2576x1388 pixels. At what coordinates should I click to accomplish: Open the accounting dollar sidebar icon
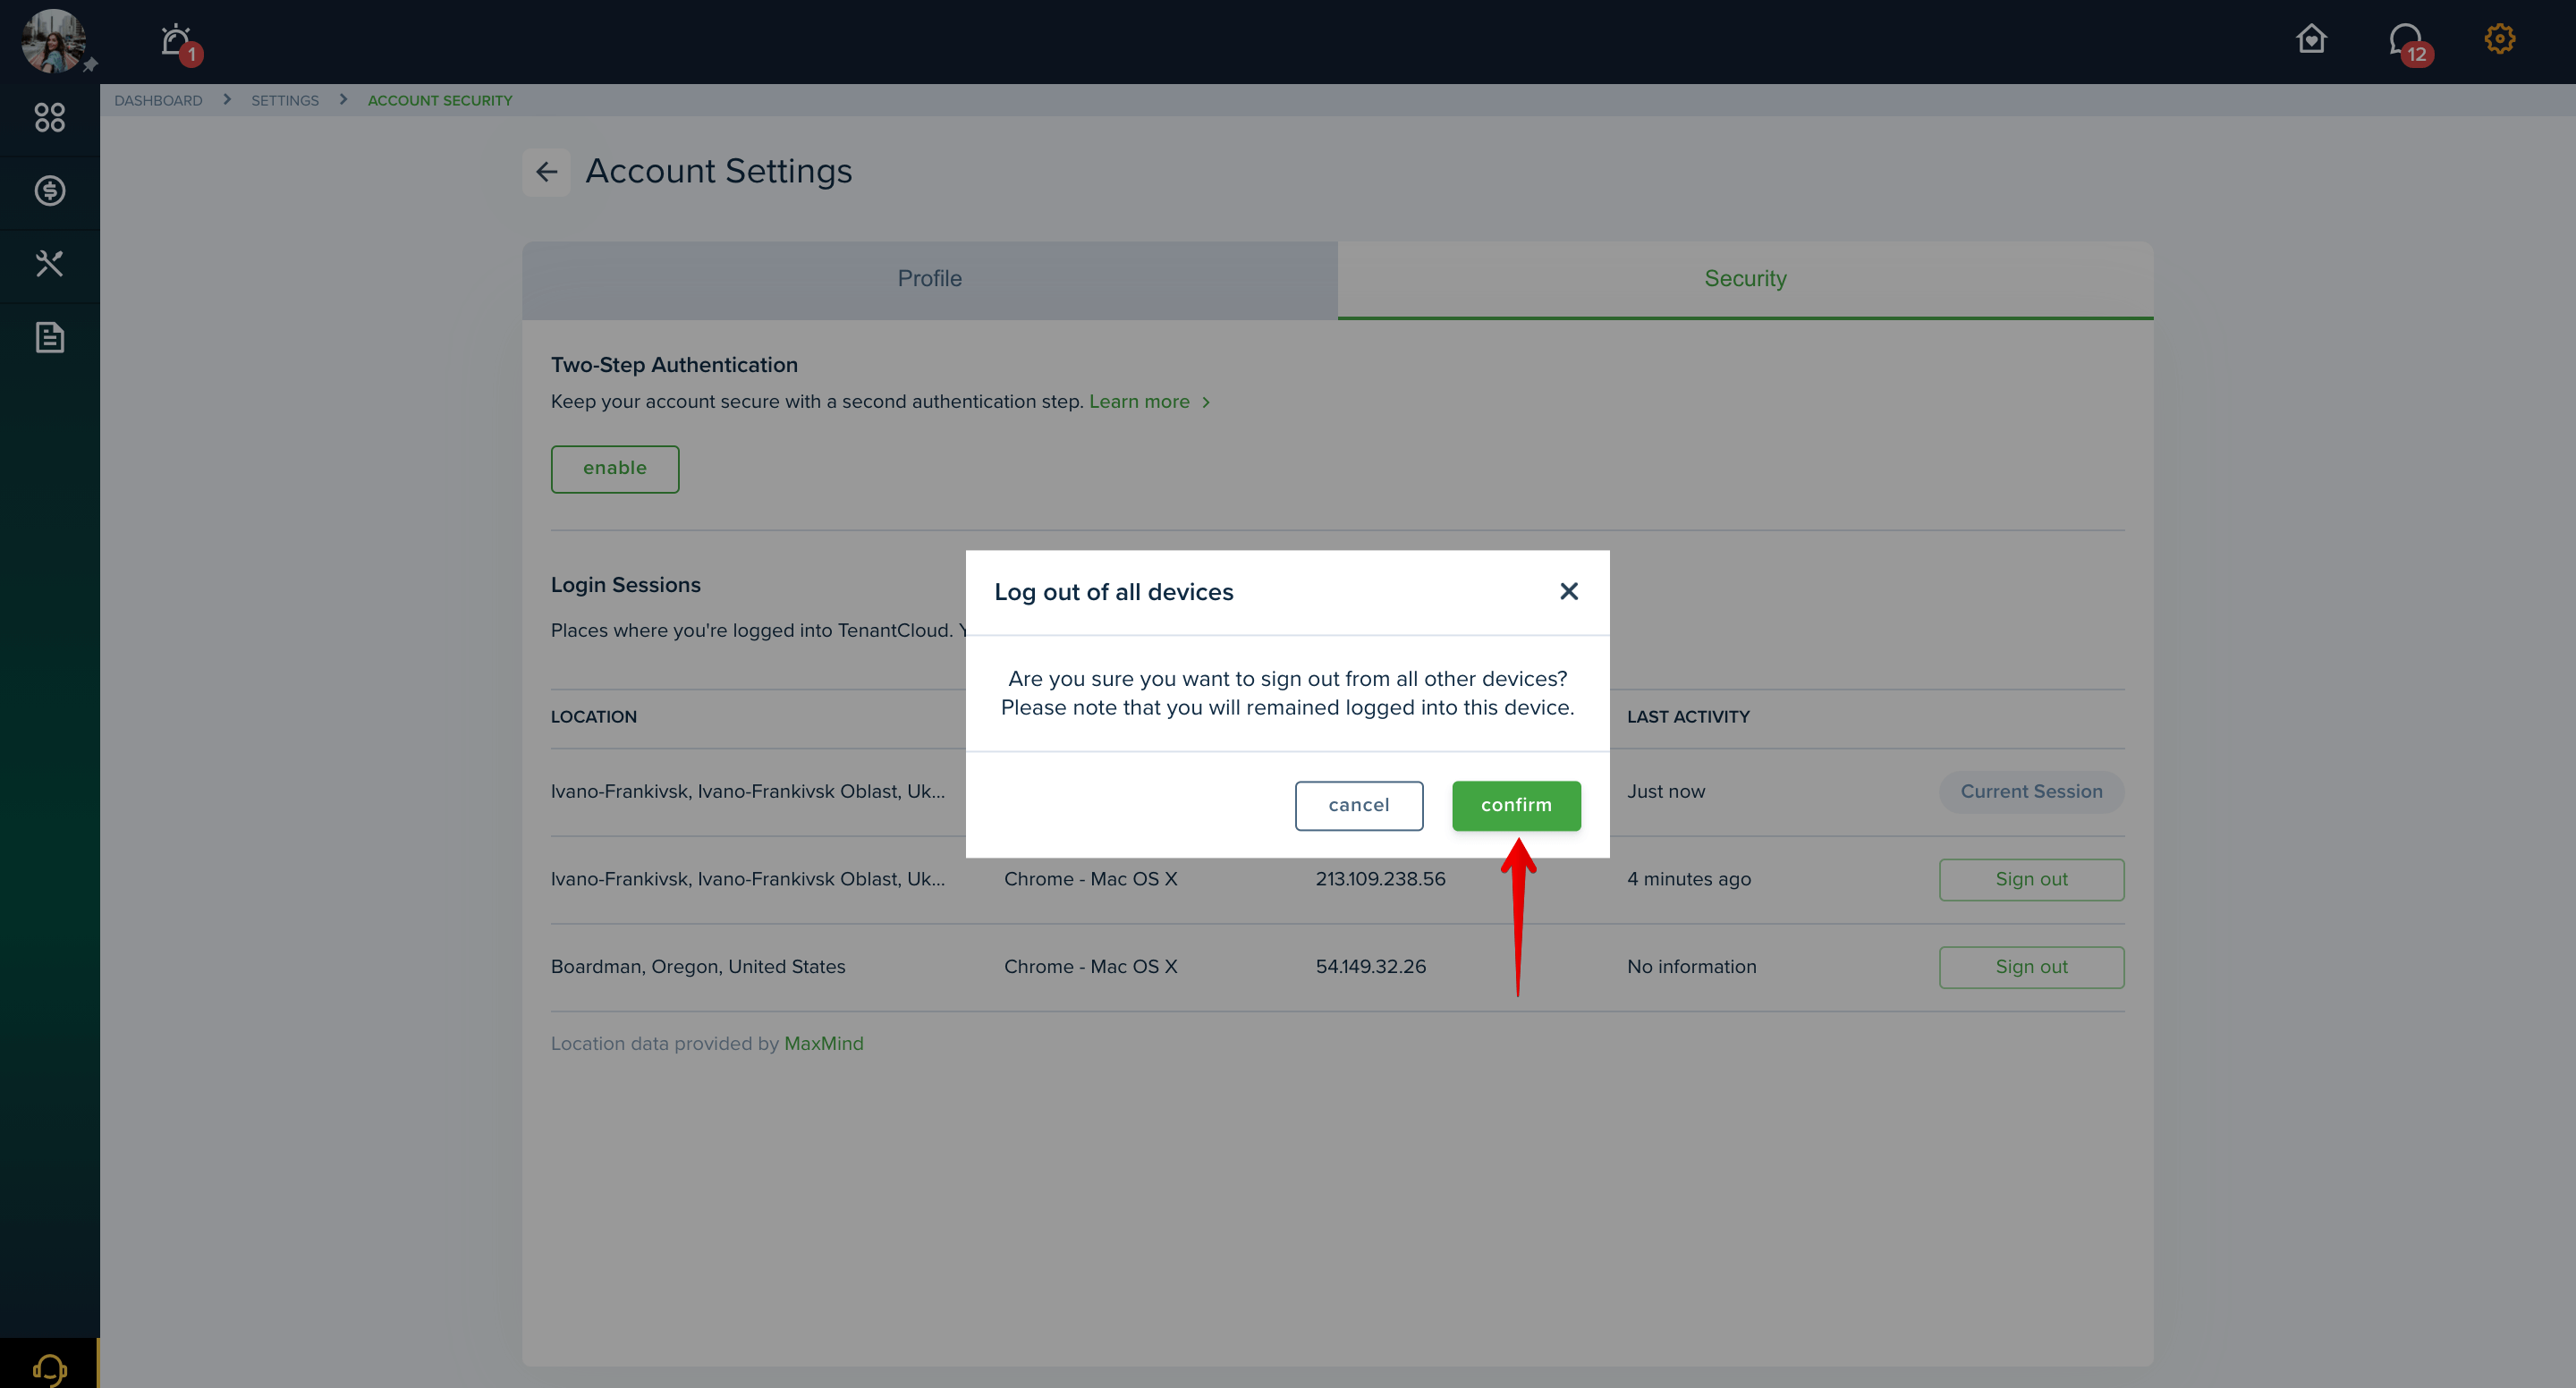(49, 191)
